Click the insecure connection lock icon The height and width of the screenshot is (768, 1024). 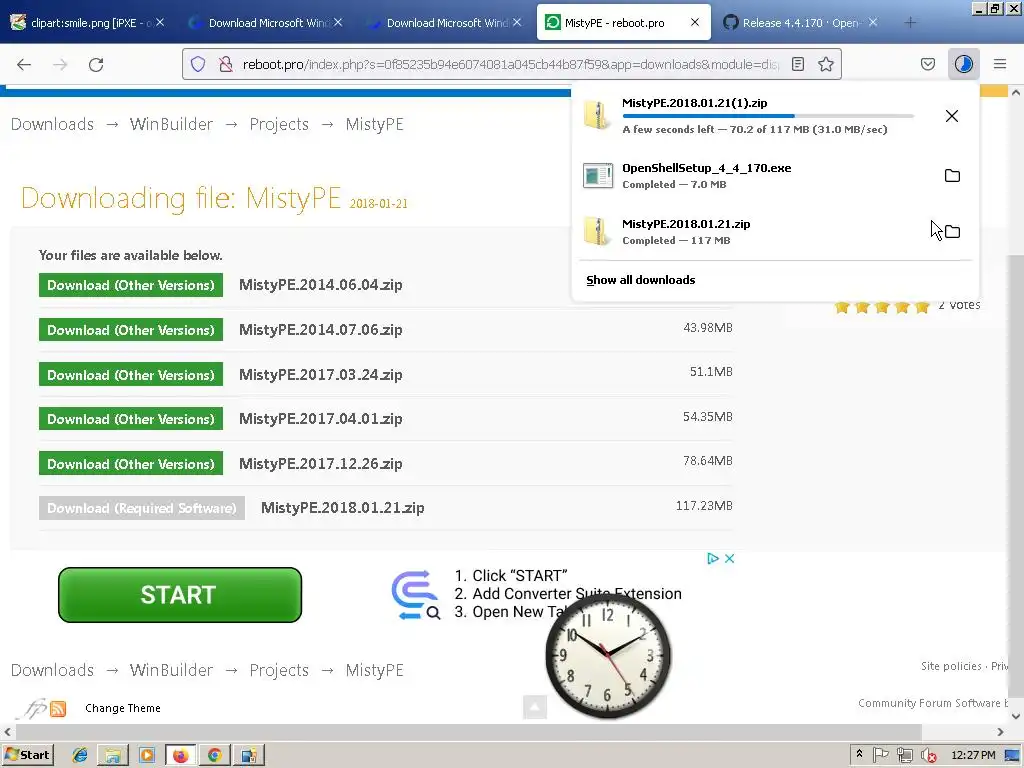point(225,64)
